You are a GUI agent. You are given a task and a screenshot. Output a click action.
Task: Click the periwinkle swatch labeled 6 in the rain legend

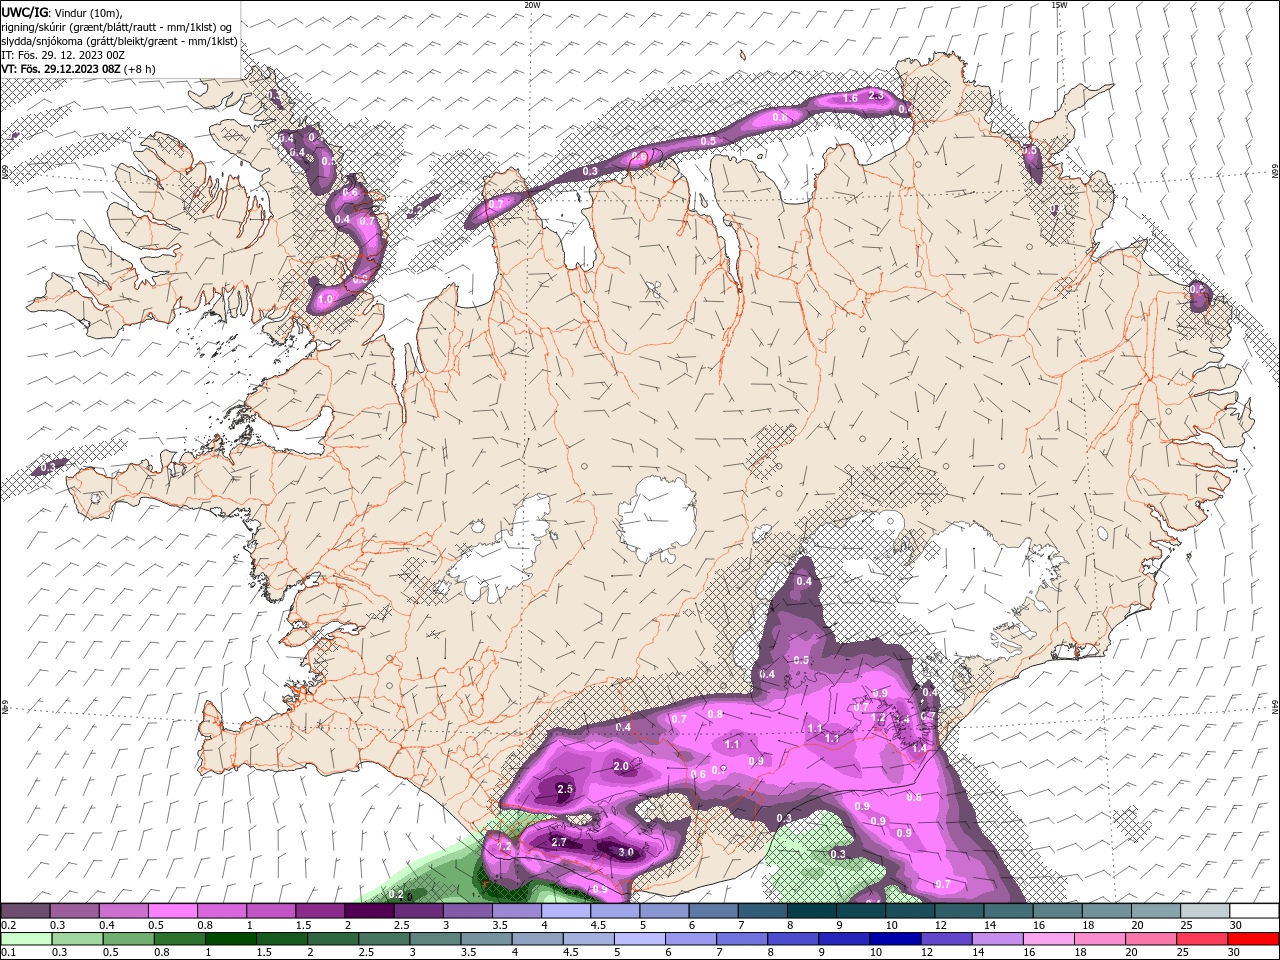690,938
